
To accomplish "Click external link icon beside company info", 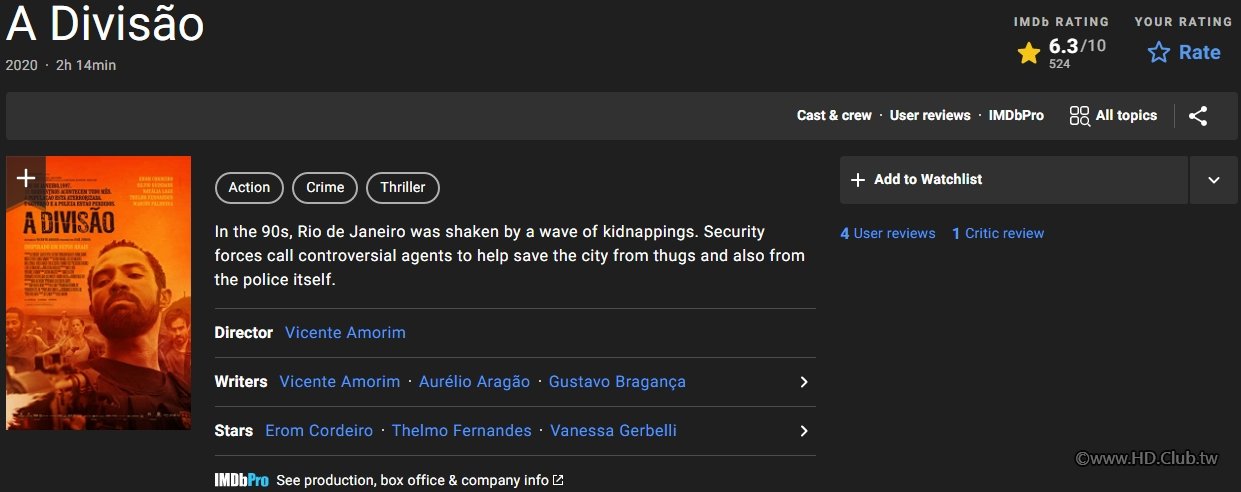I will [x=558, y=481].
